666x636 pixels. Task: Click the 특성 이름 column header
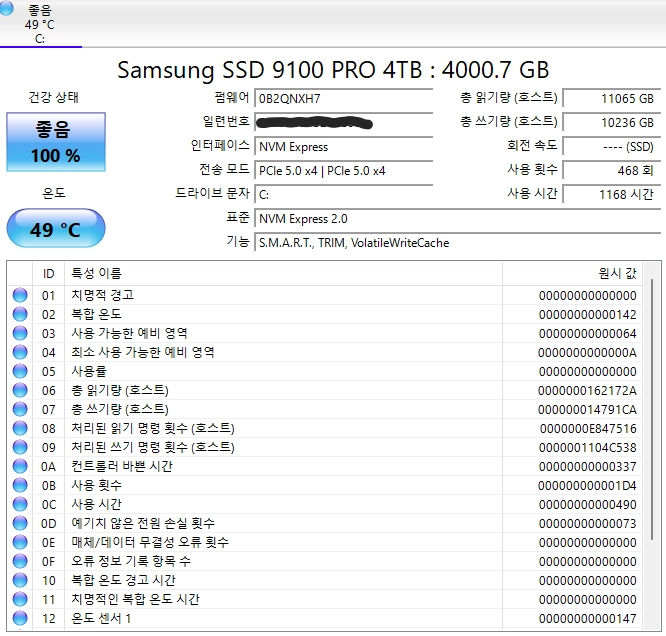283,274
